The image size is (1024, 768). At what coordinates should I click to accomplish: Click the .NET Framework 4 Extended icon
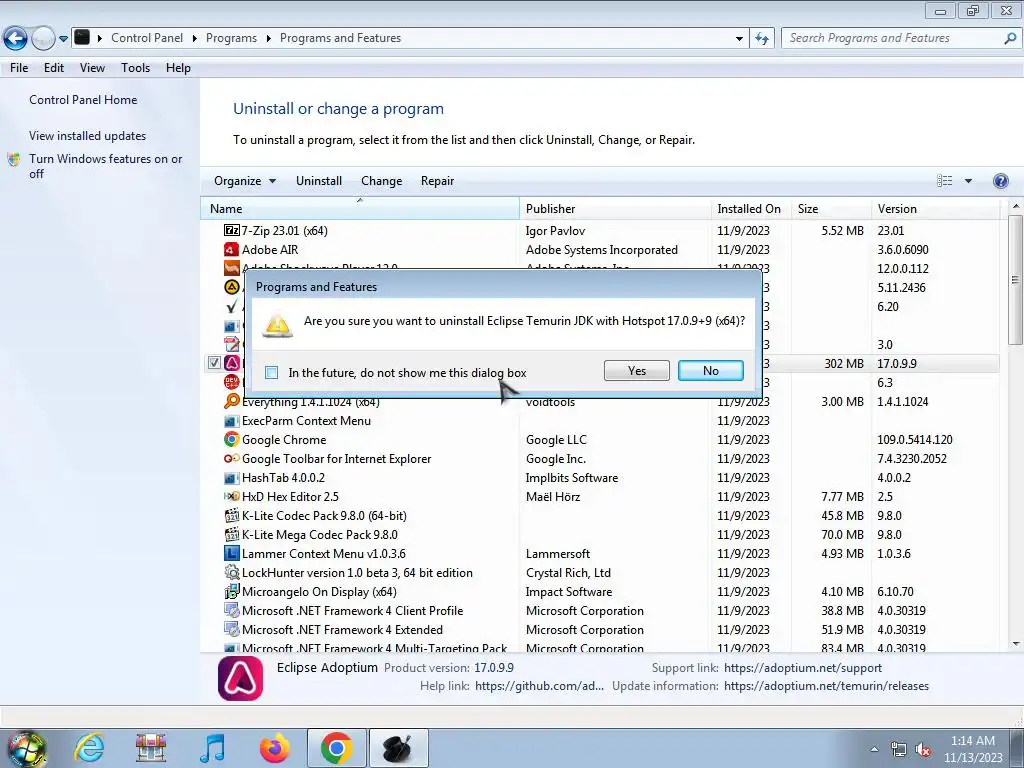231,630
